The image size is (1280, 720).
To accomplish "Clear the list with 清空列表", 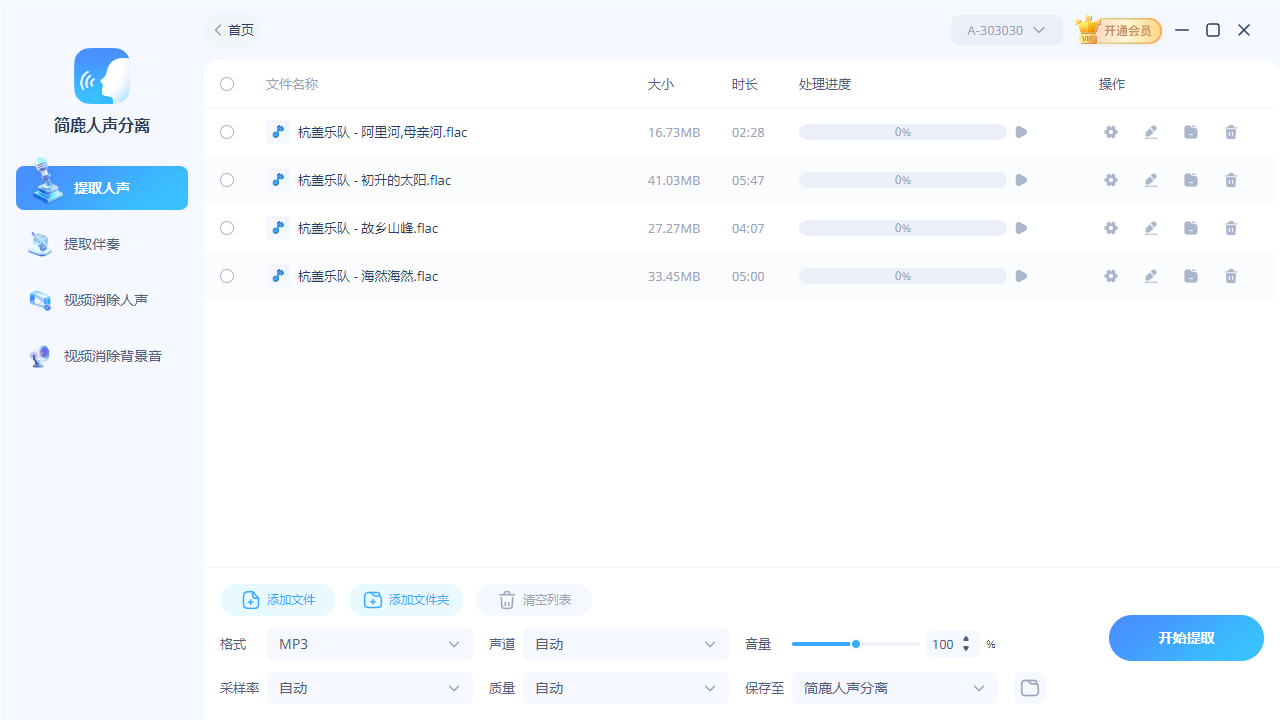I will tap(533, 600).
